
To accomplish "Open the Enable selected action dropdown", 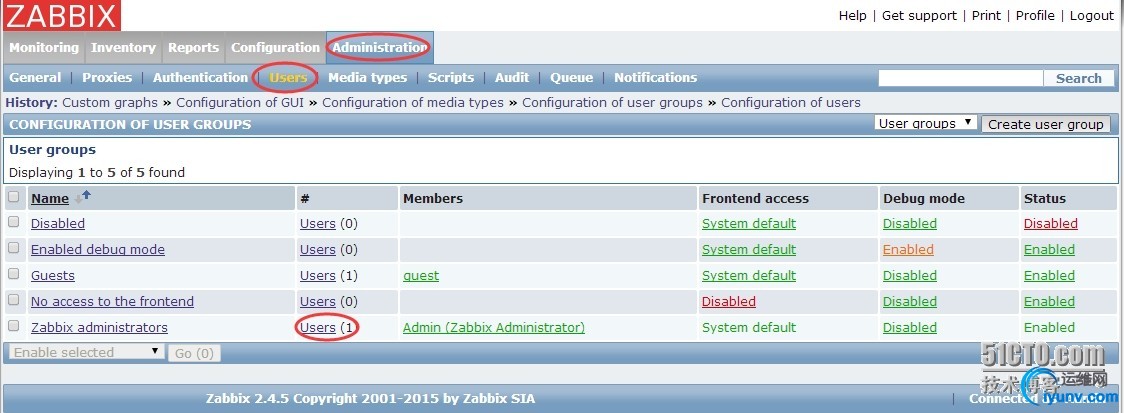I will (x=85, y=352).
